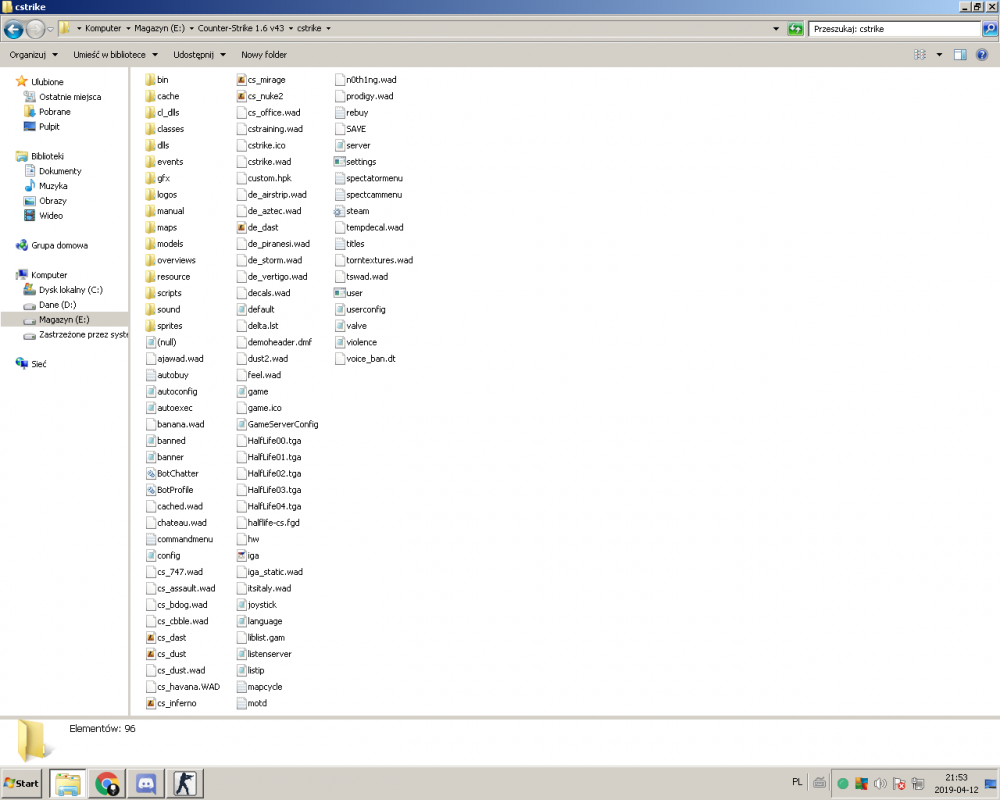Select the steam file in the list
The image size is (1000, 800).
coord(357,211)
